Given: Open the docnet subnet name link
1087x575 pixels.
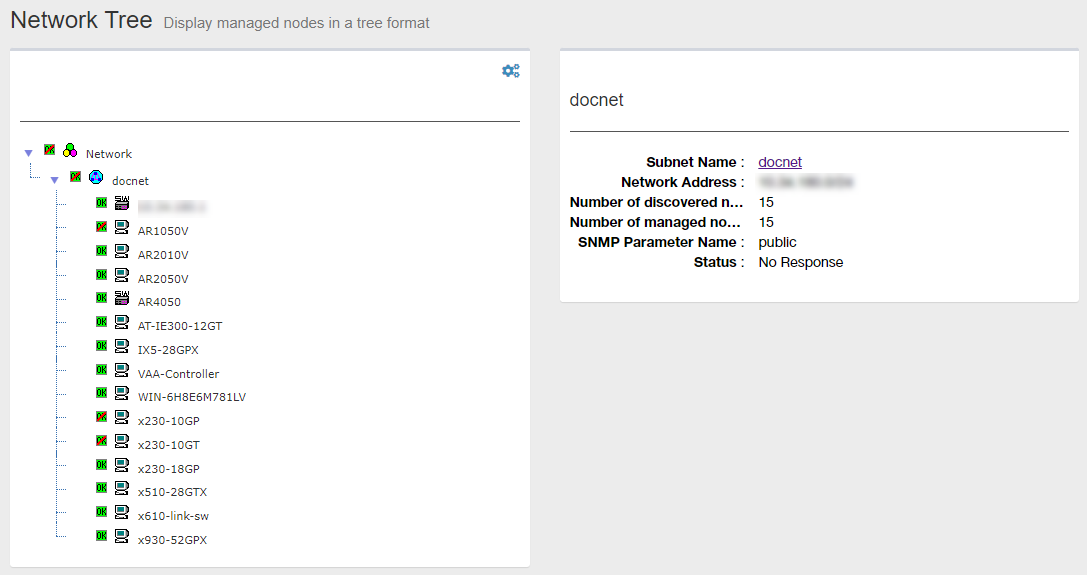Looking at the screenshot, I should click(779, 162).
